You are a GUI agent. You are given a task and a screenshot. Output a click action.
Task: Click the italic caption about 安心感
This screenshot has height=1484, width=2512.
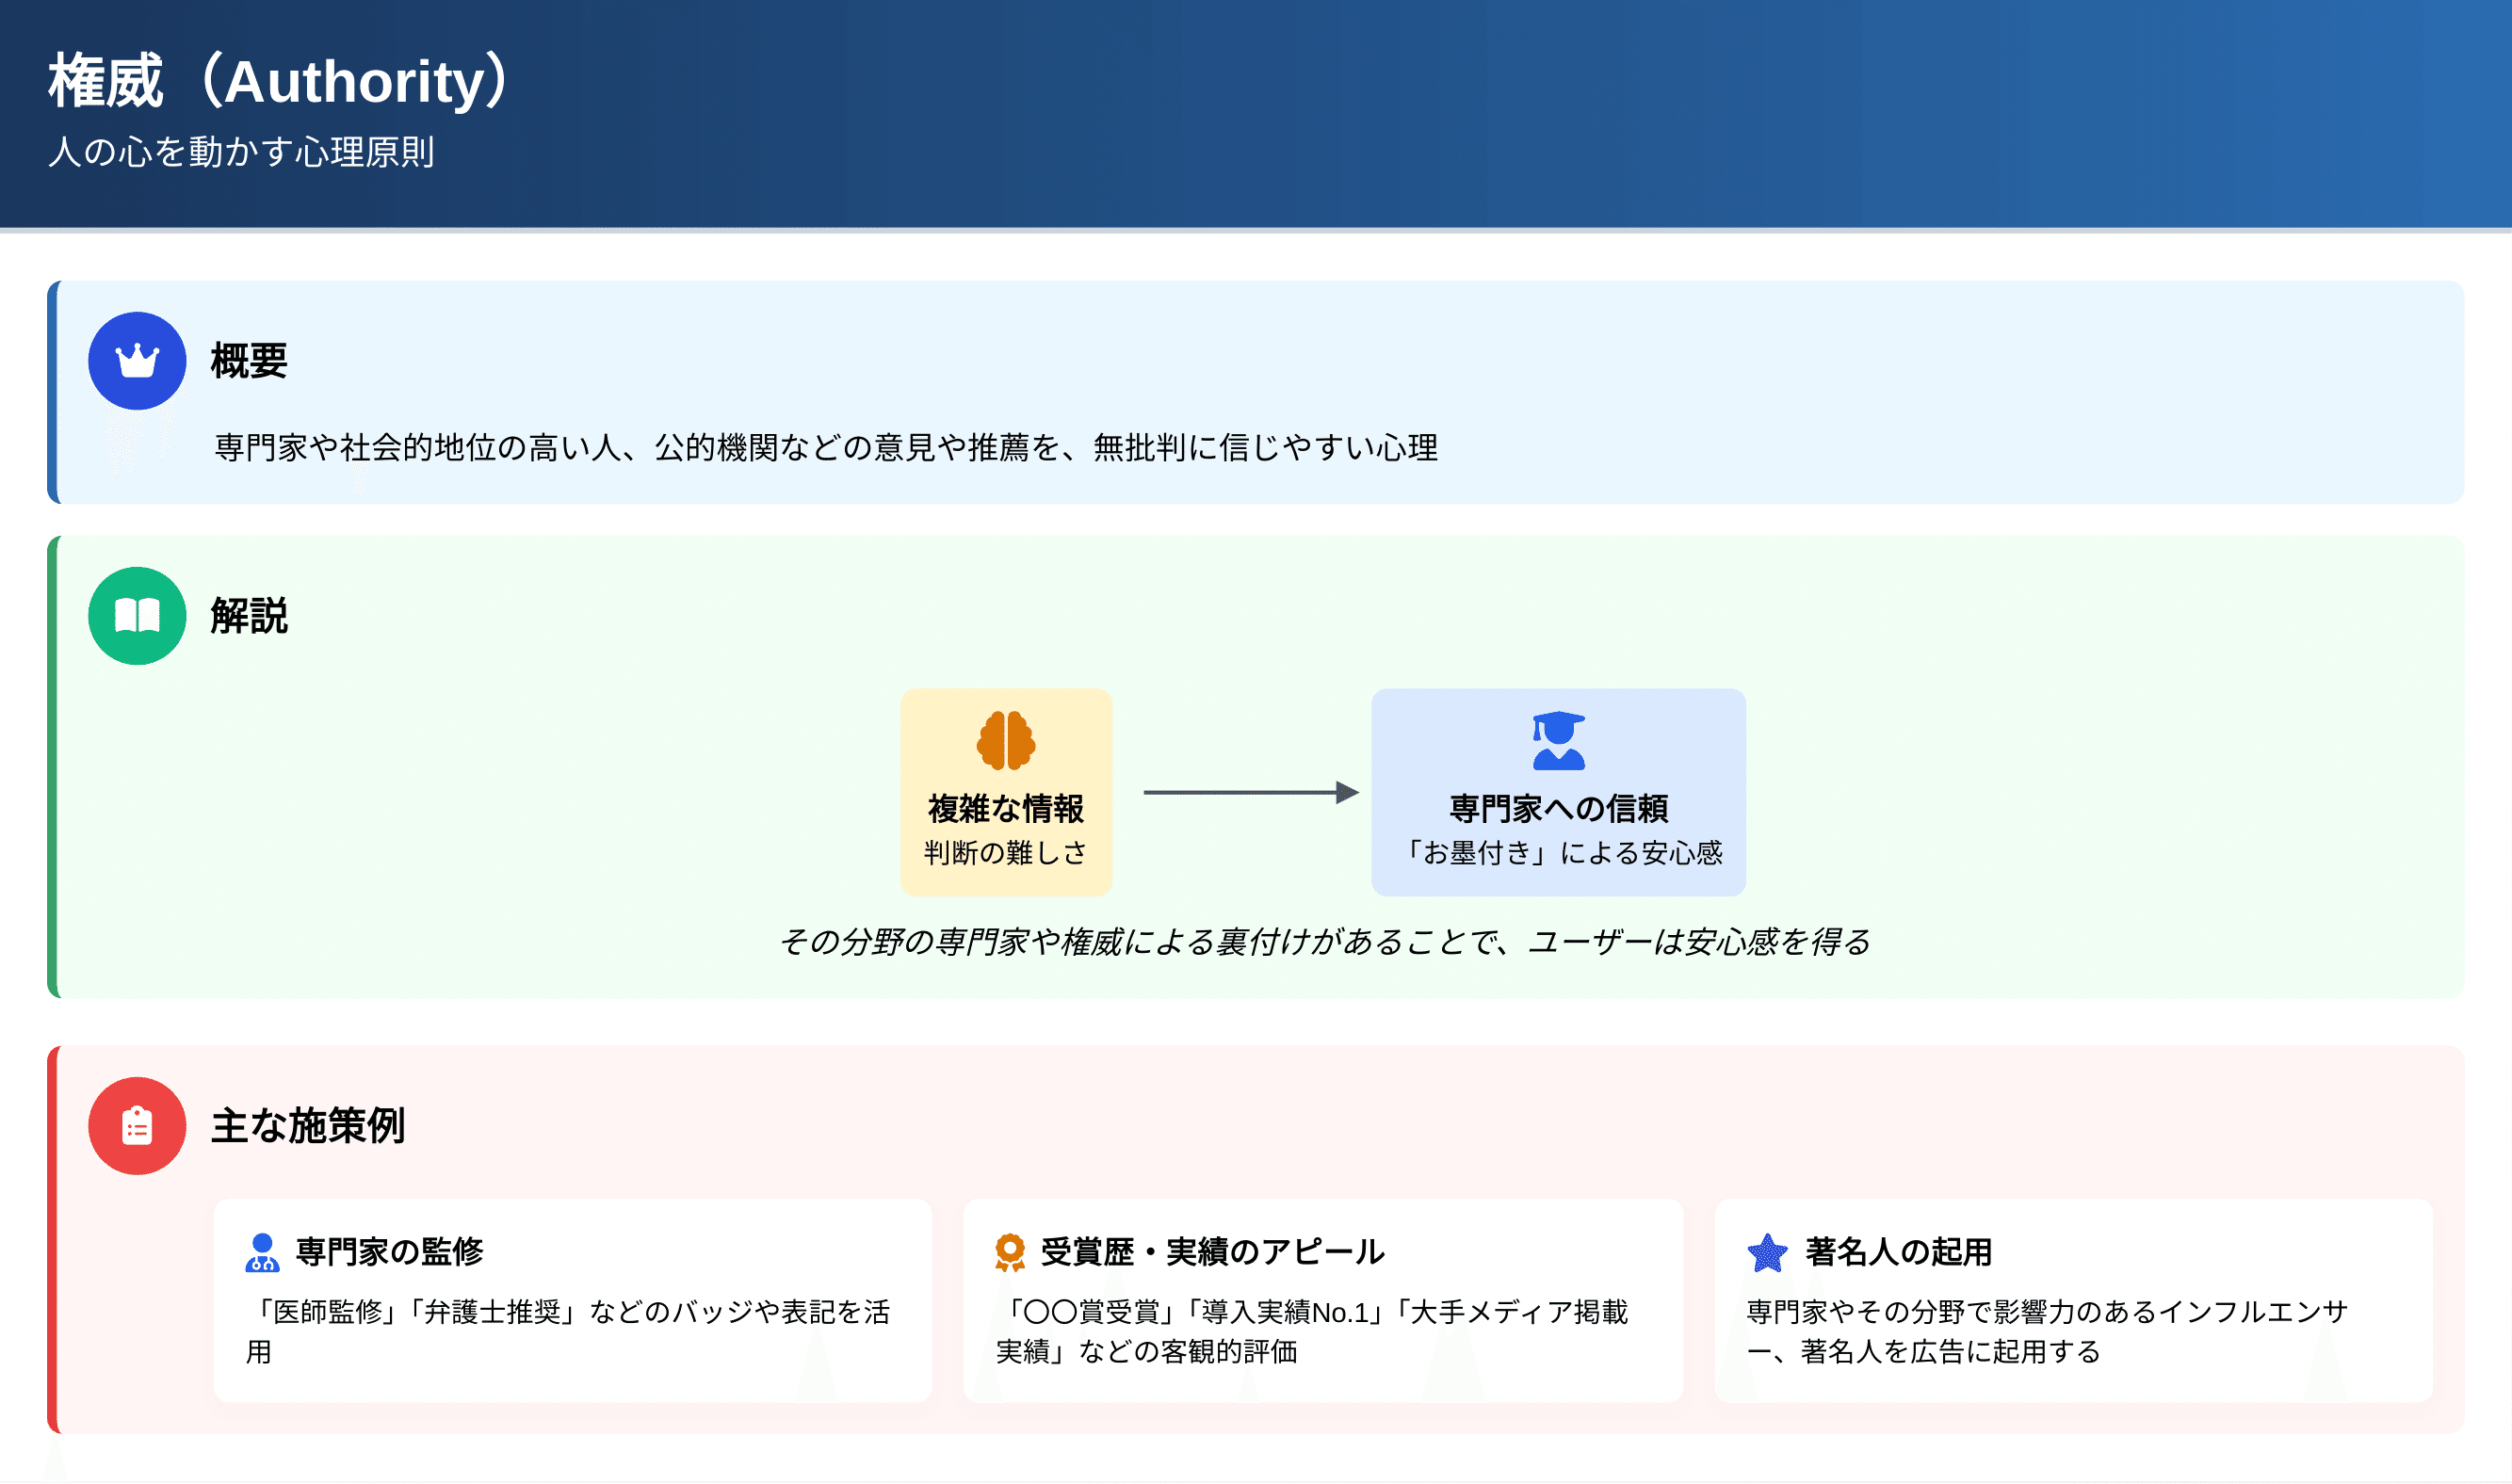click(x=1324, y=942)
